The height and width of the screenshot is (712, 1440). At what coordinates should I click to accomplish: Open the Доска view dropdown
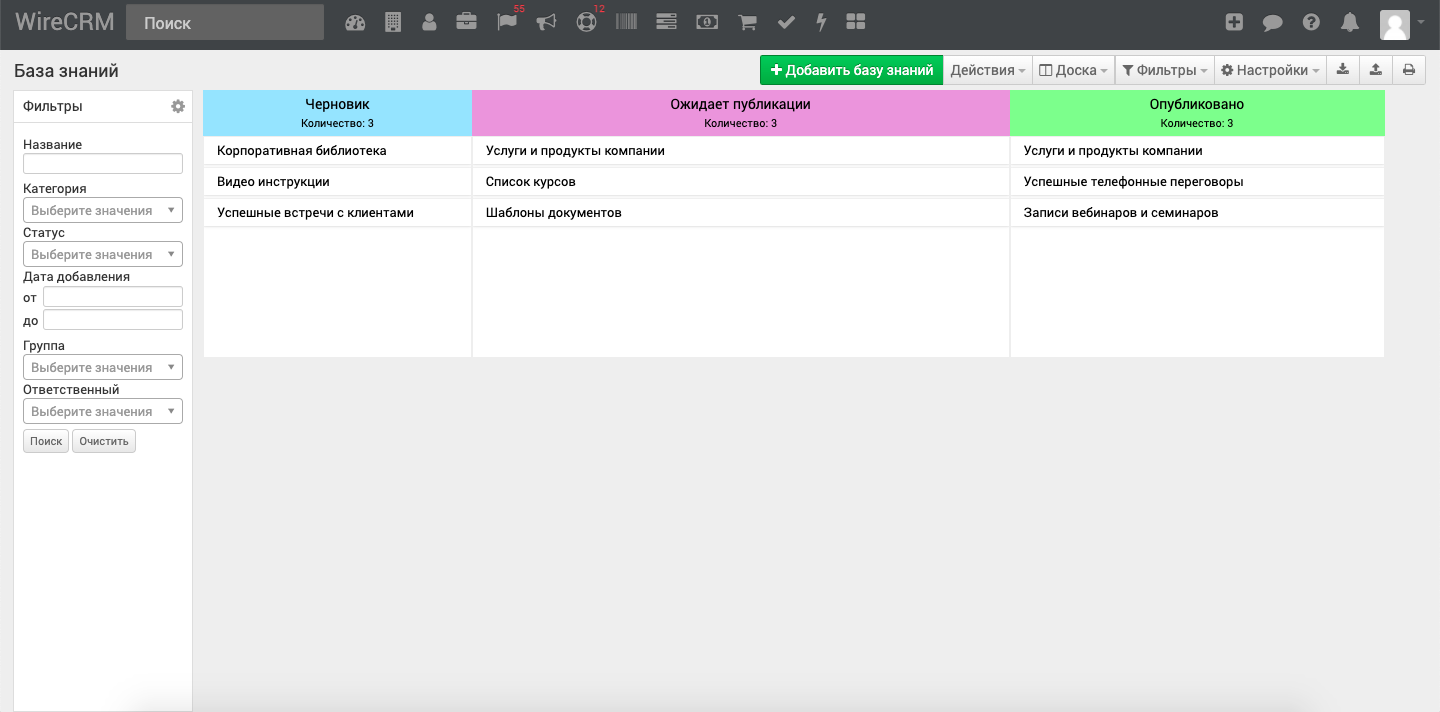(1073, 70)
